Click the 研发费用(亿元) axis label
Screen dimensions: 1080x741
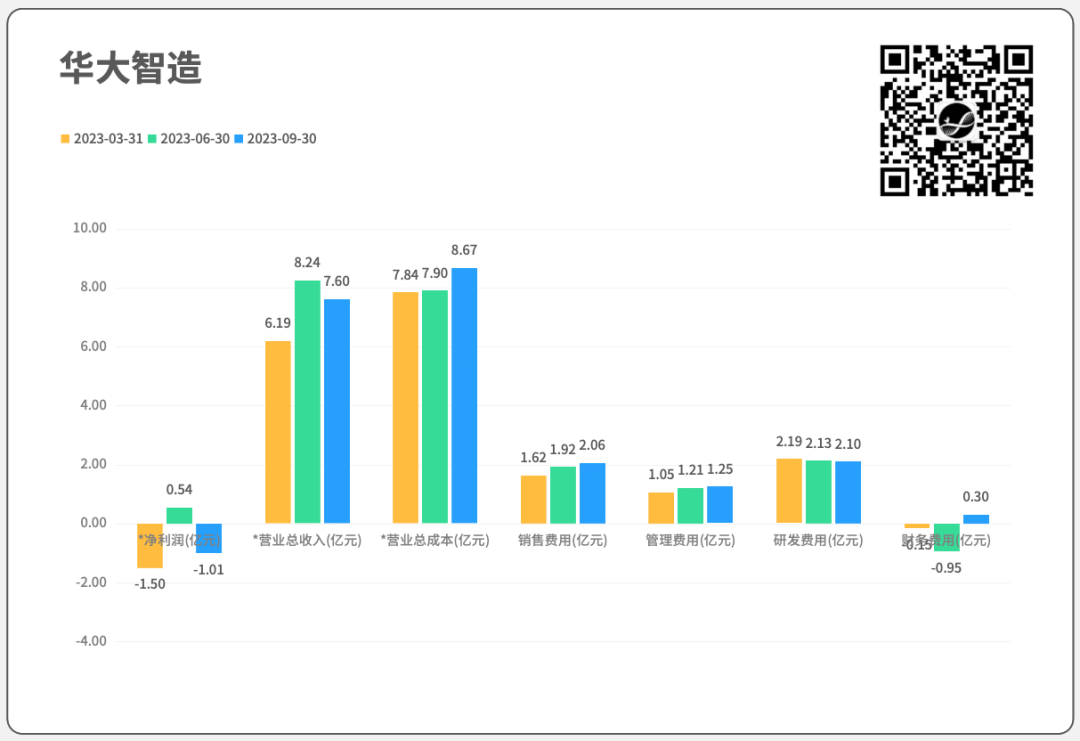coord(818,541)
